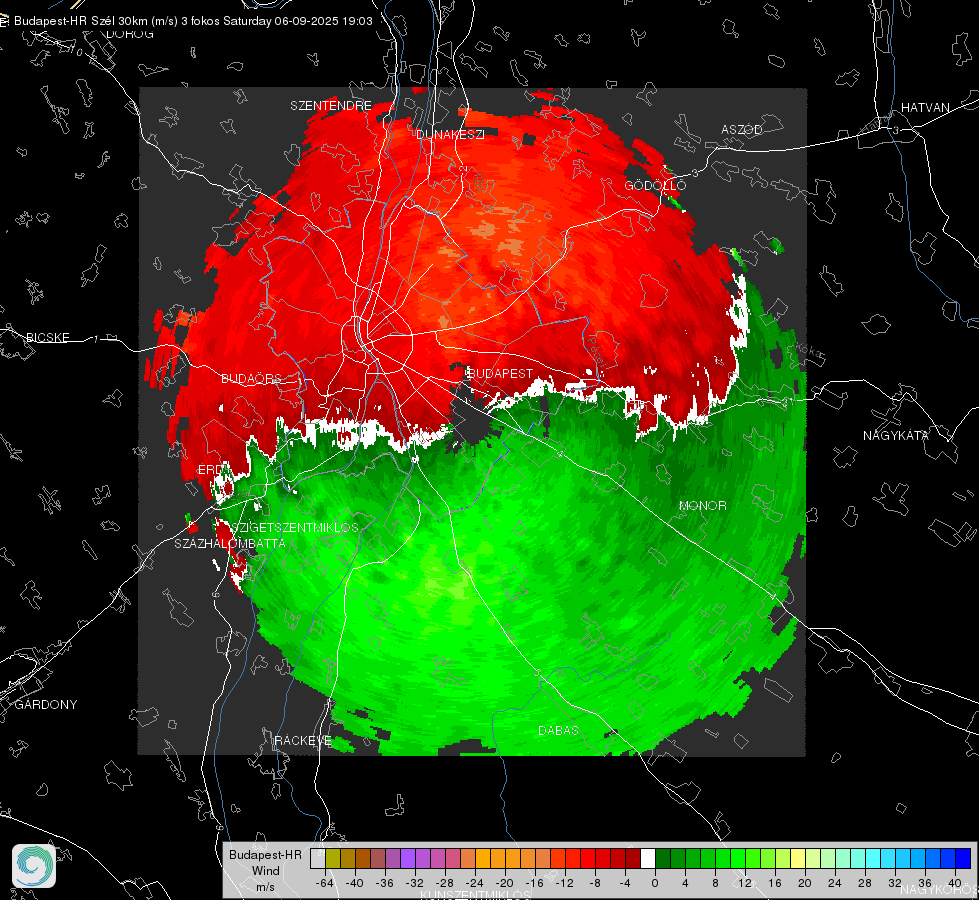Screen dimensions: 979x900
Task: Click the MONOR town label
Action: pos(702,505)
